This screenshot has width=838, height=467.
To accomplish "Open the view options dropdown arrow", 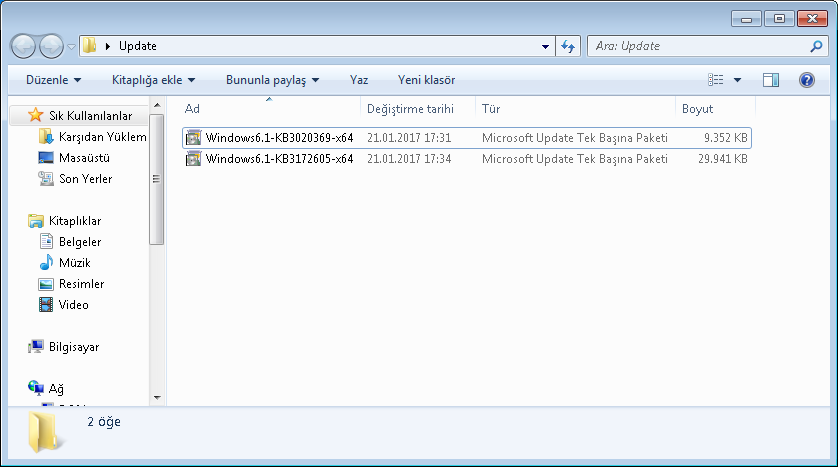I will point(738,80).
